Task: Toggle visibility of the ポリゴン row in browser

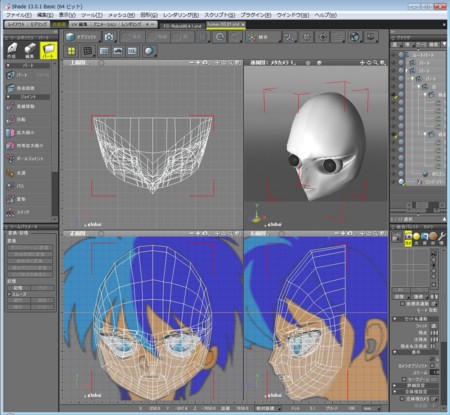Action: coord(394,174)
